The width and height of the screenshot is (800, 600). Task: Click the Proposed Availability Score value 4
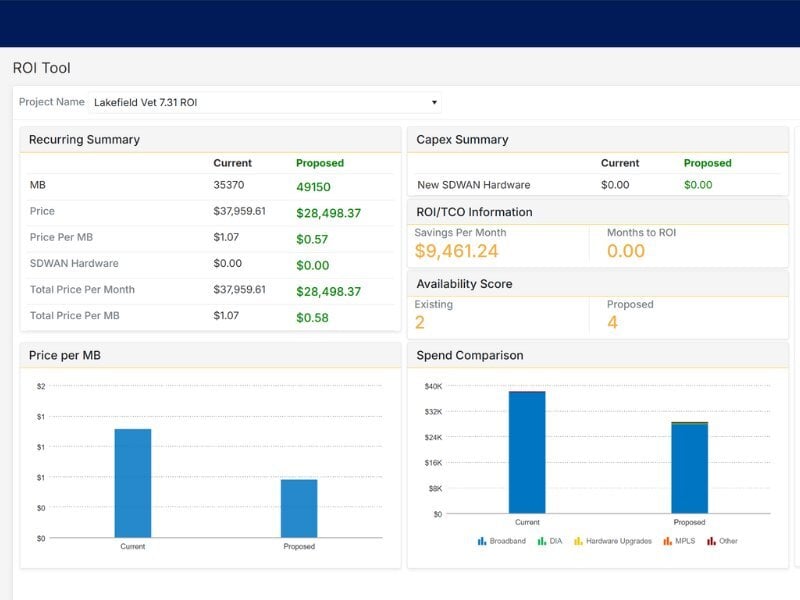tap(612, 322)
